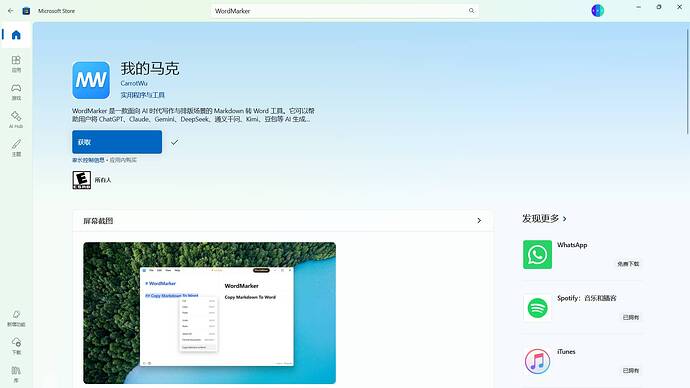Open 发现更多 (Discover more) heading
The height and width of the screenshot is (388, 690).
[x=544, y=218]
